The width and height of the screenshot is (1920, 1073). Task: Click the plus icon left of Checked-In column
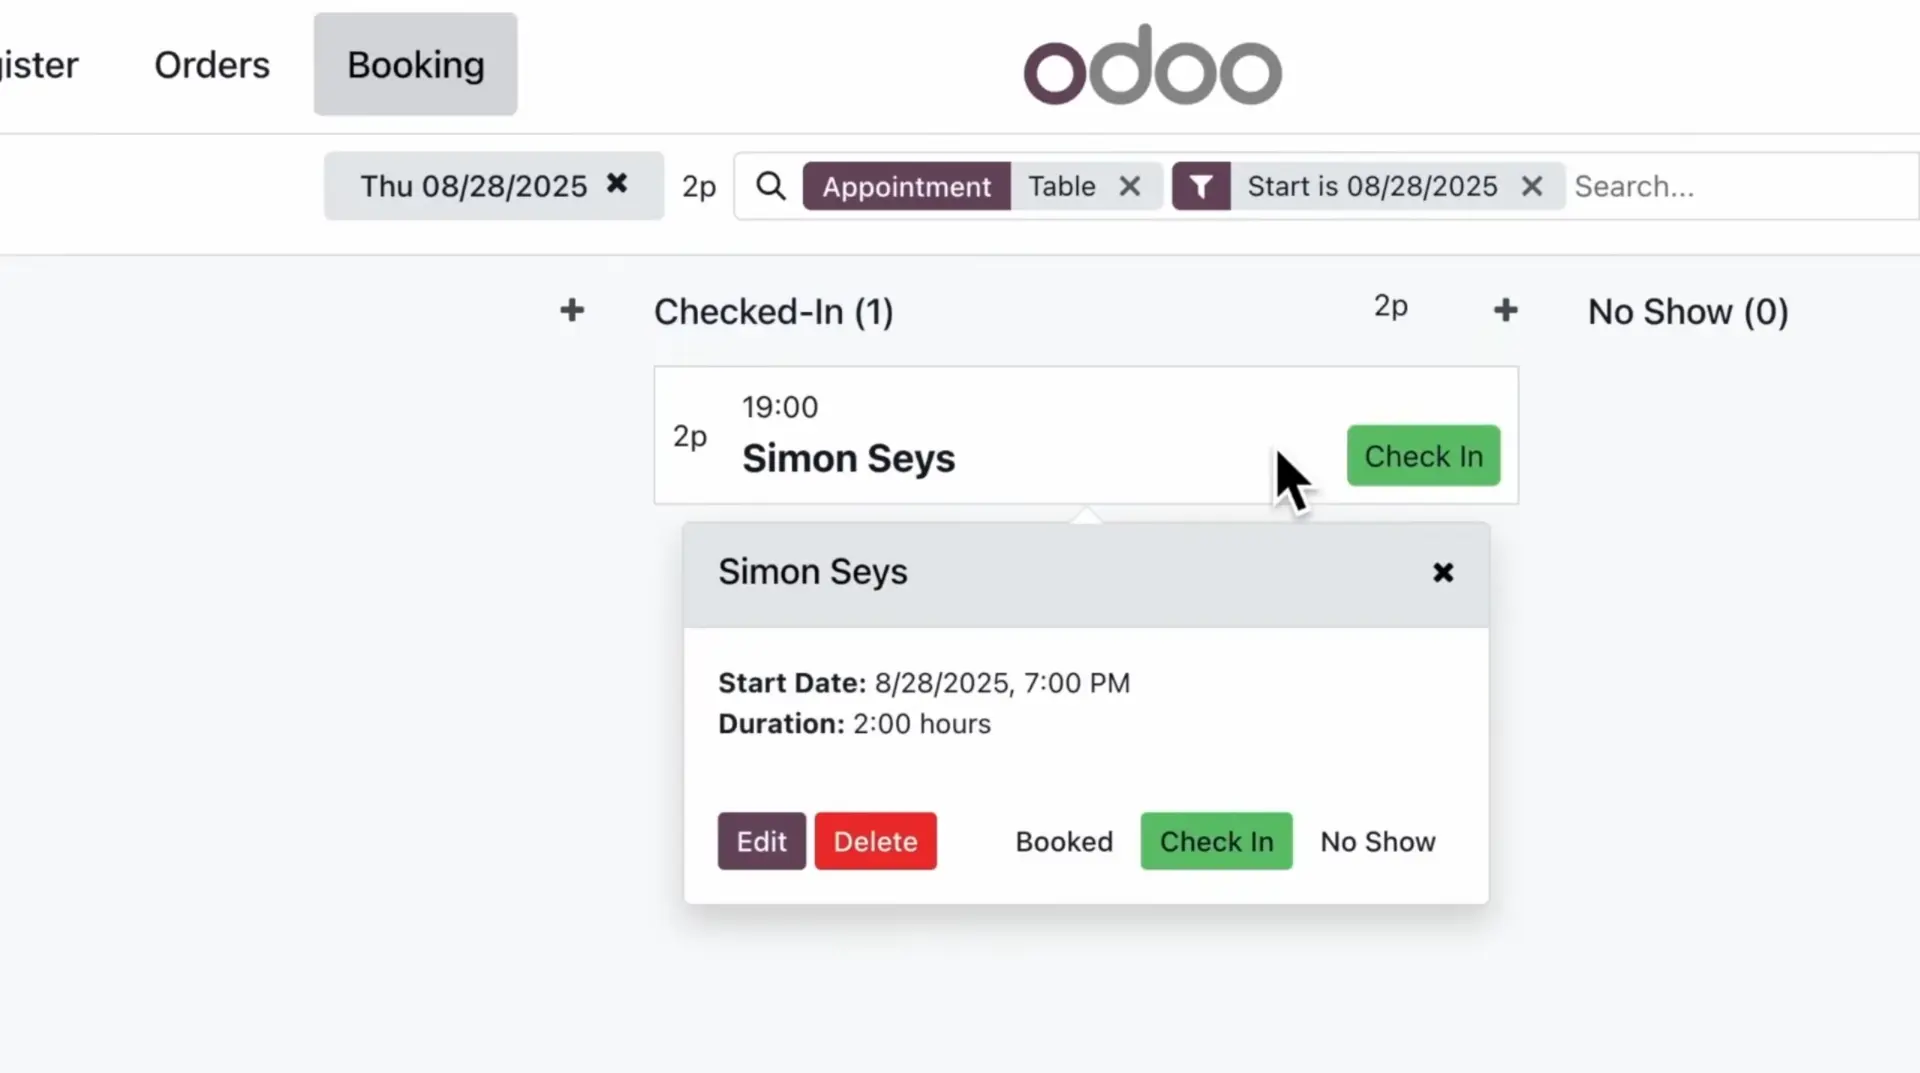pyautogui.click(x=571, y=310)
